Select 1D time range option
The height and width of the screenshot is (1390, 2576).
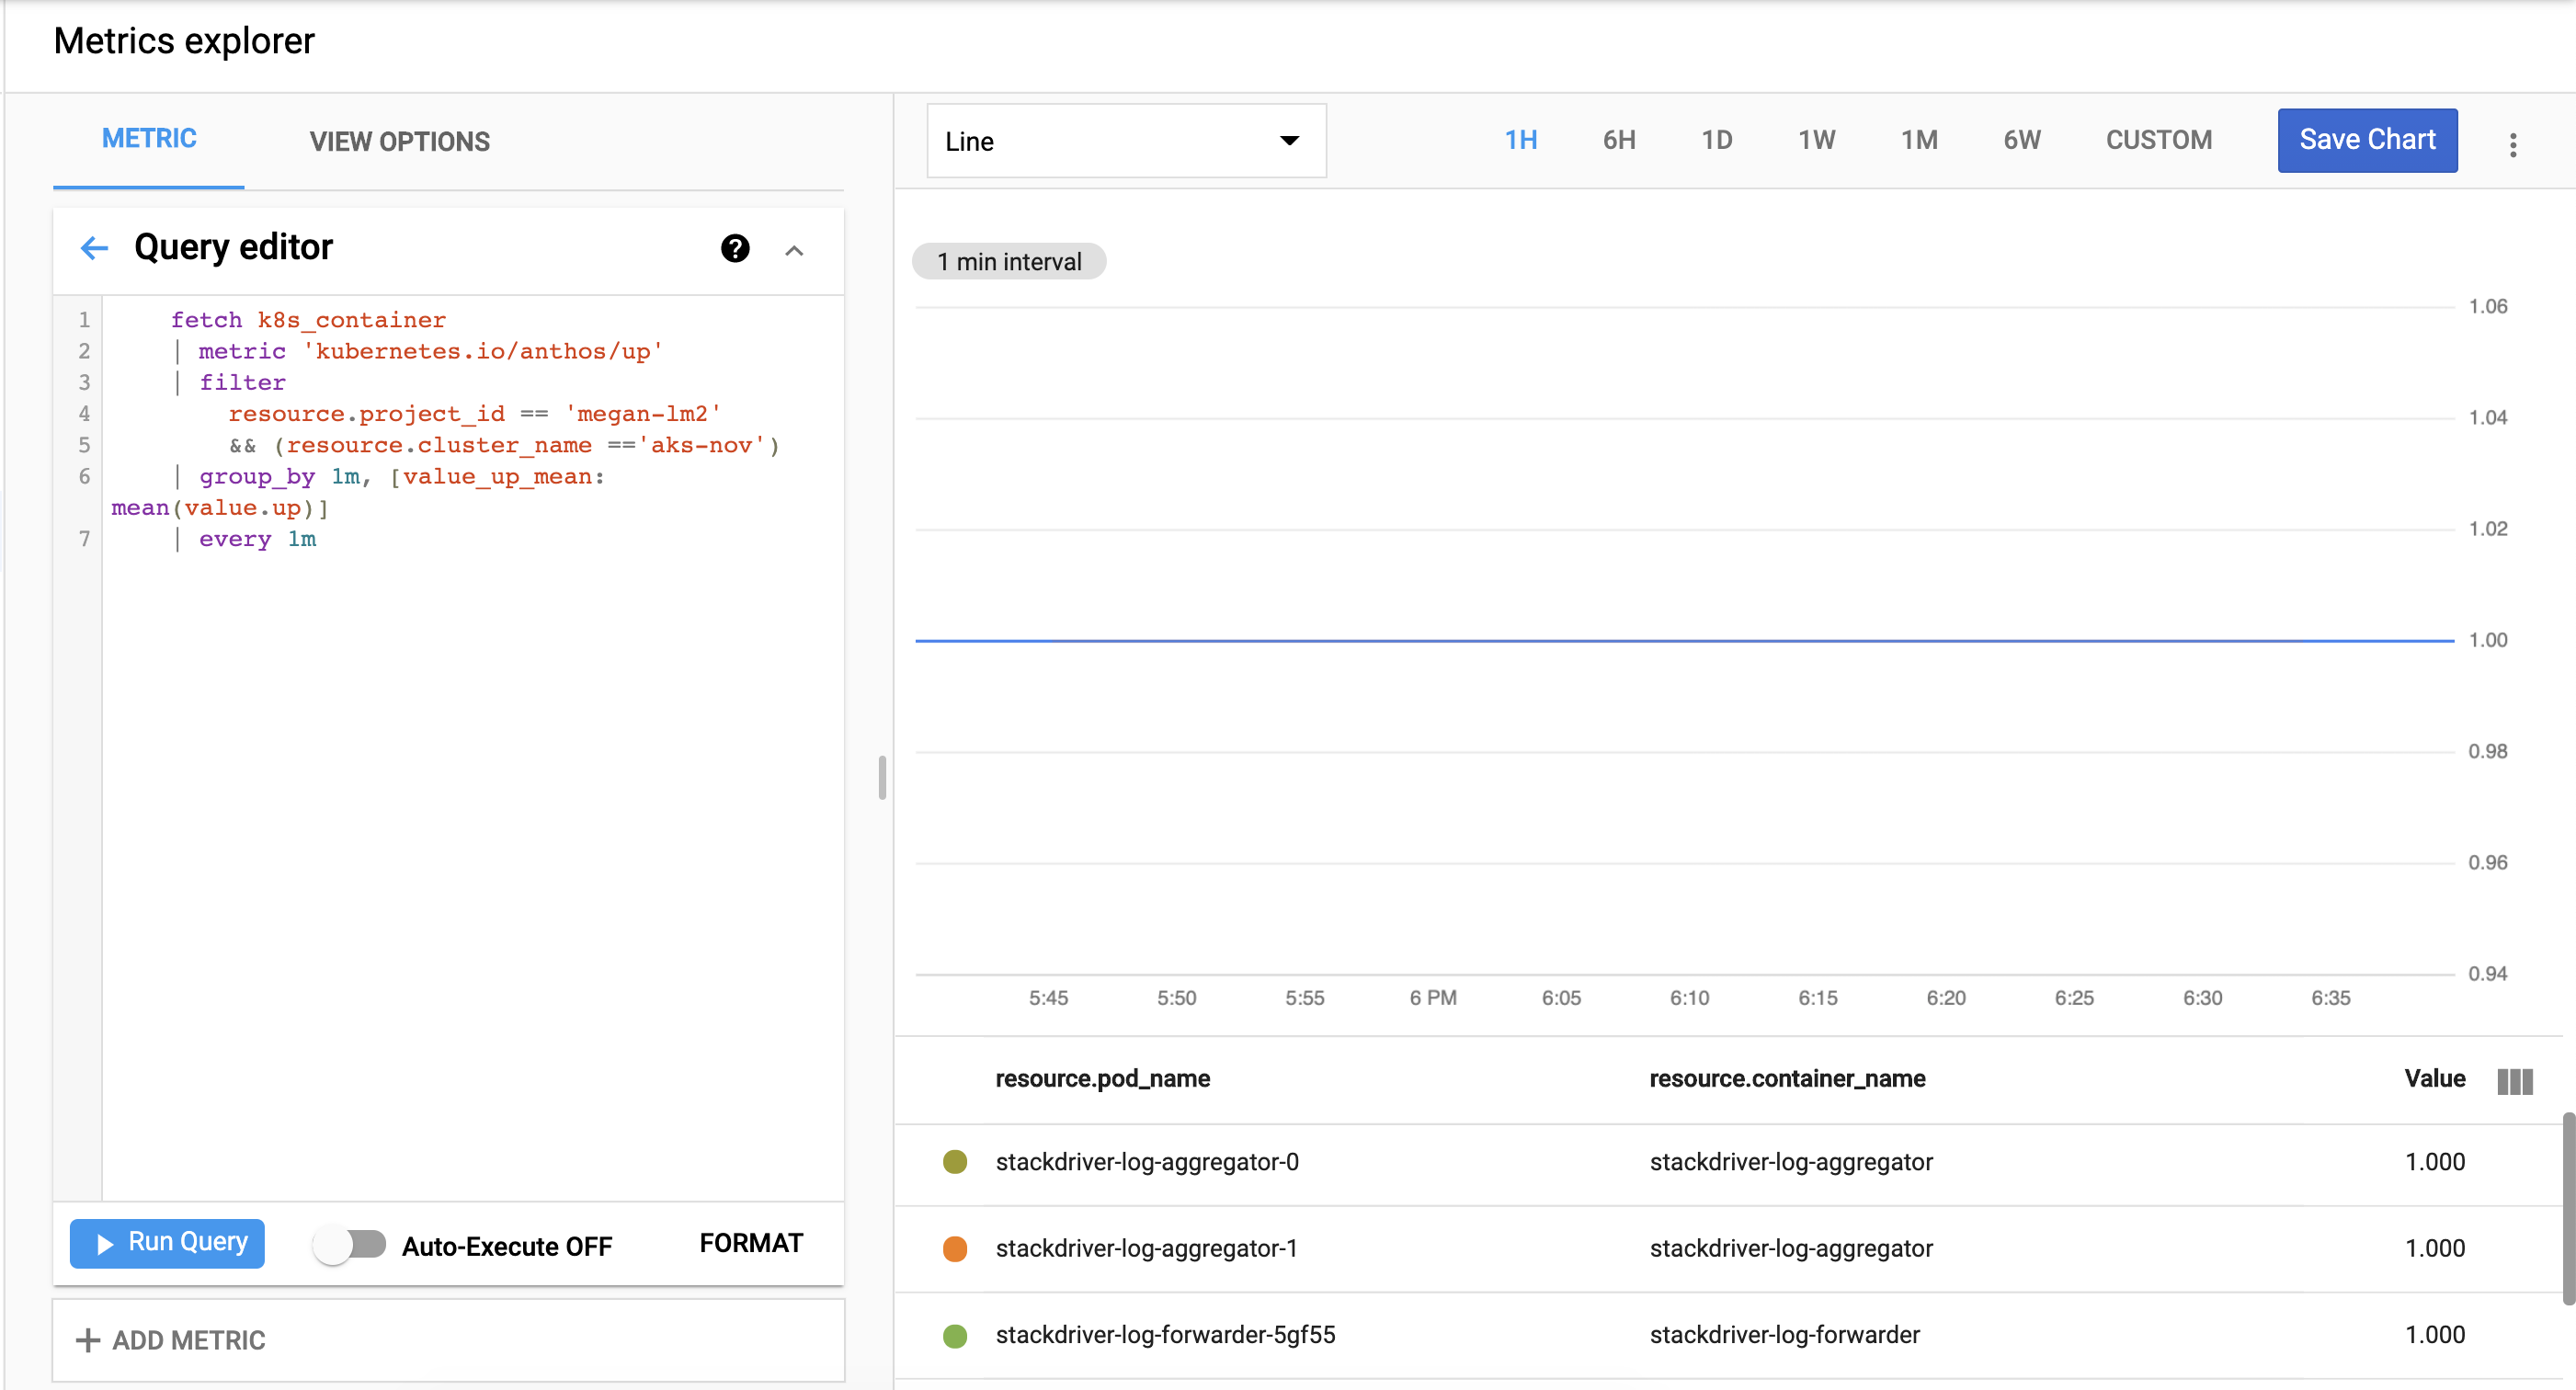pyautogui.click(x=1716, y=141)
